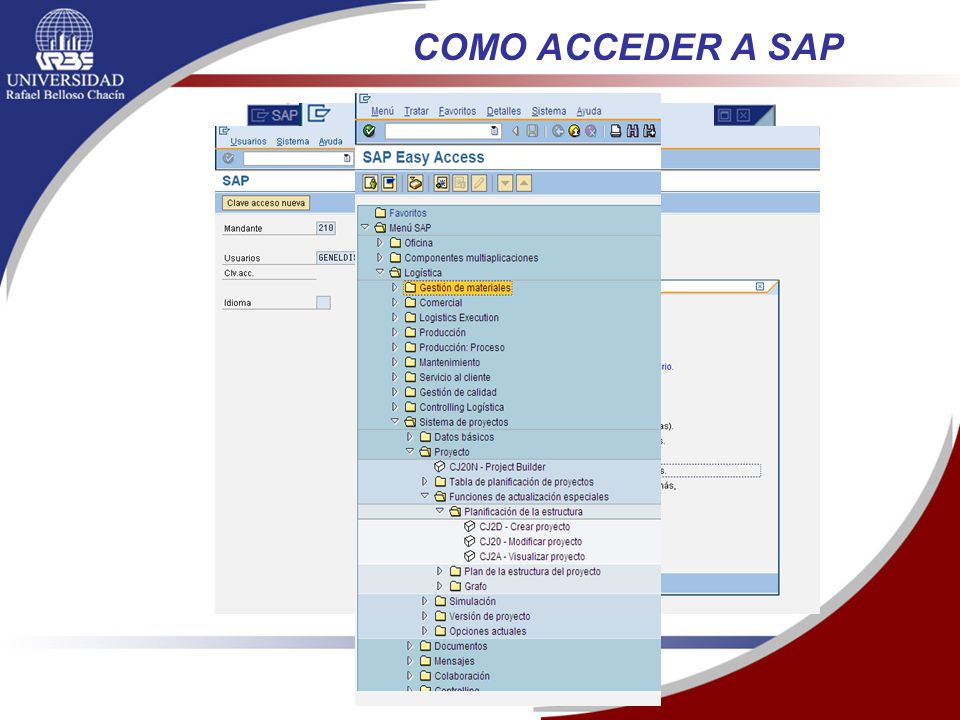Image resolution: width=960 pixels, height=720 pixels.
Task: Click the cube icon beside CJ2D - Crear proyecto
Action: click(470, 526)
